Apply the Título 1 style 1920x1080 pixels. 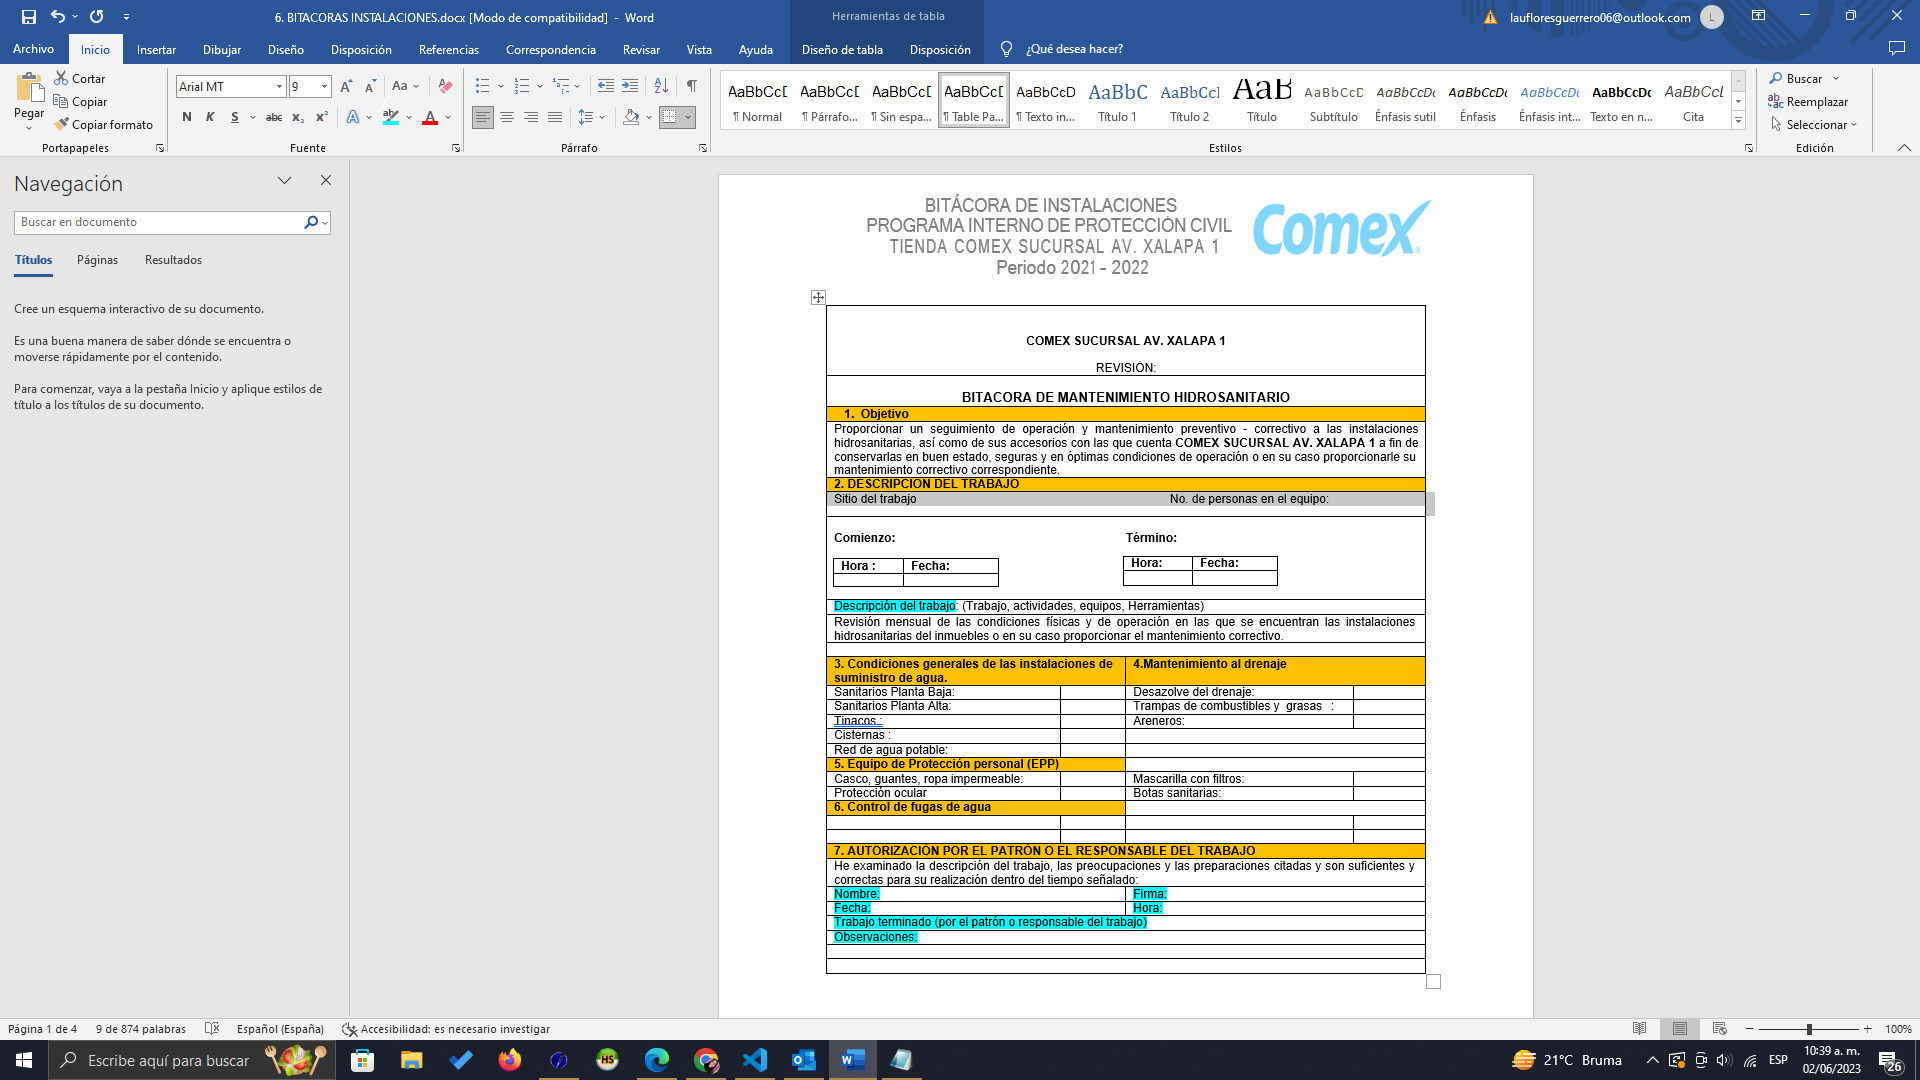pos(1117,101)
